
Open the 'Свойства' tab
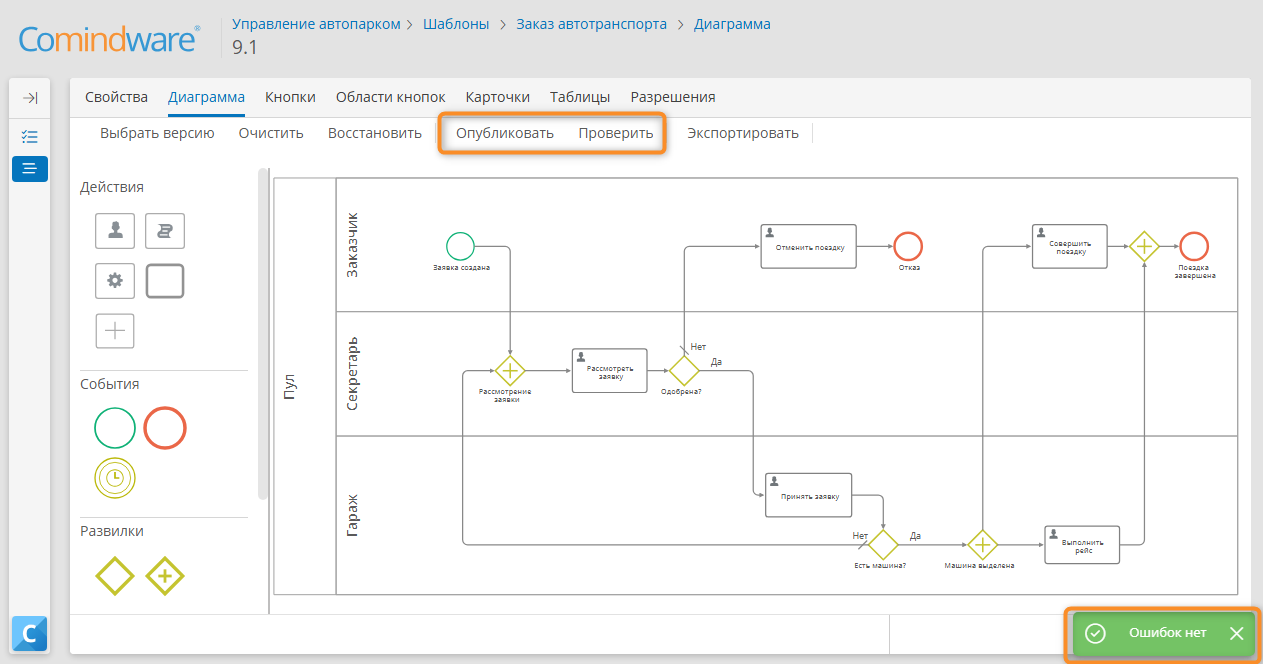coord(116,97)
